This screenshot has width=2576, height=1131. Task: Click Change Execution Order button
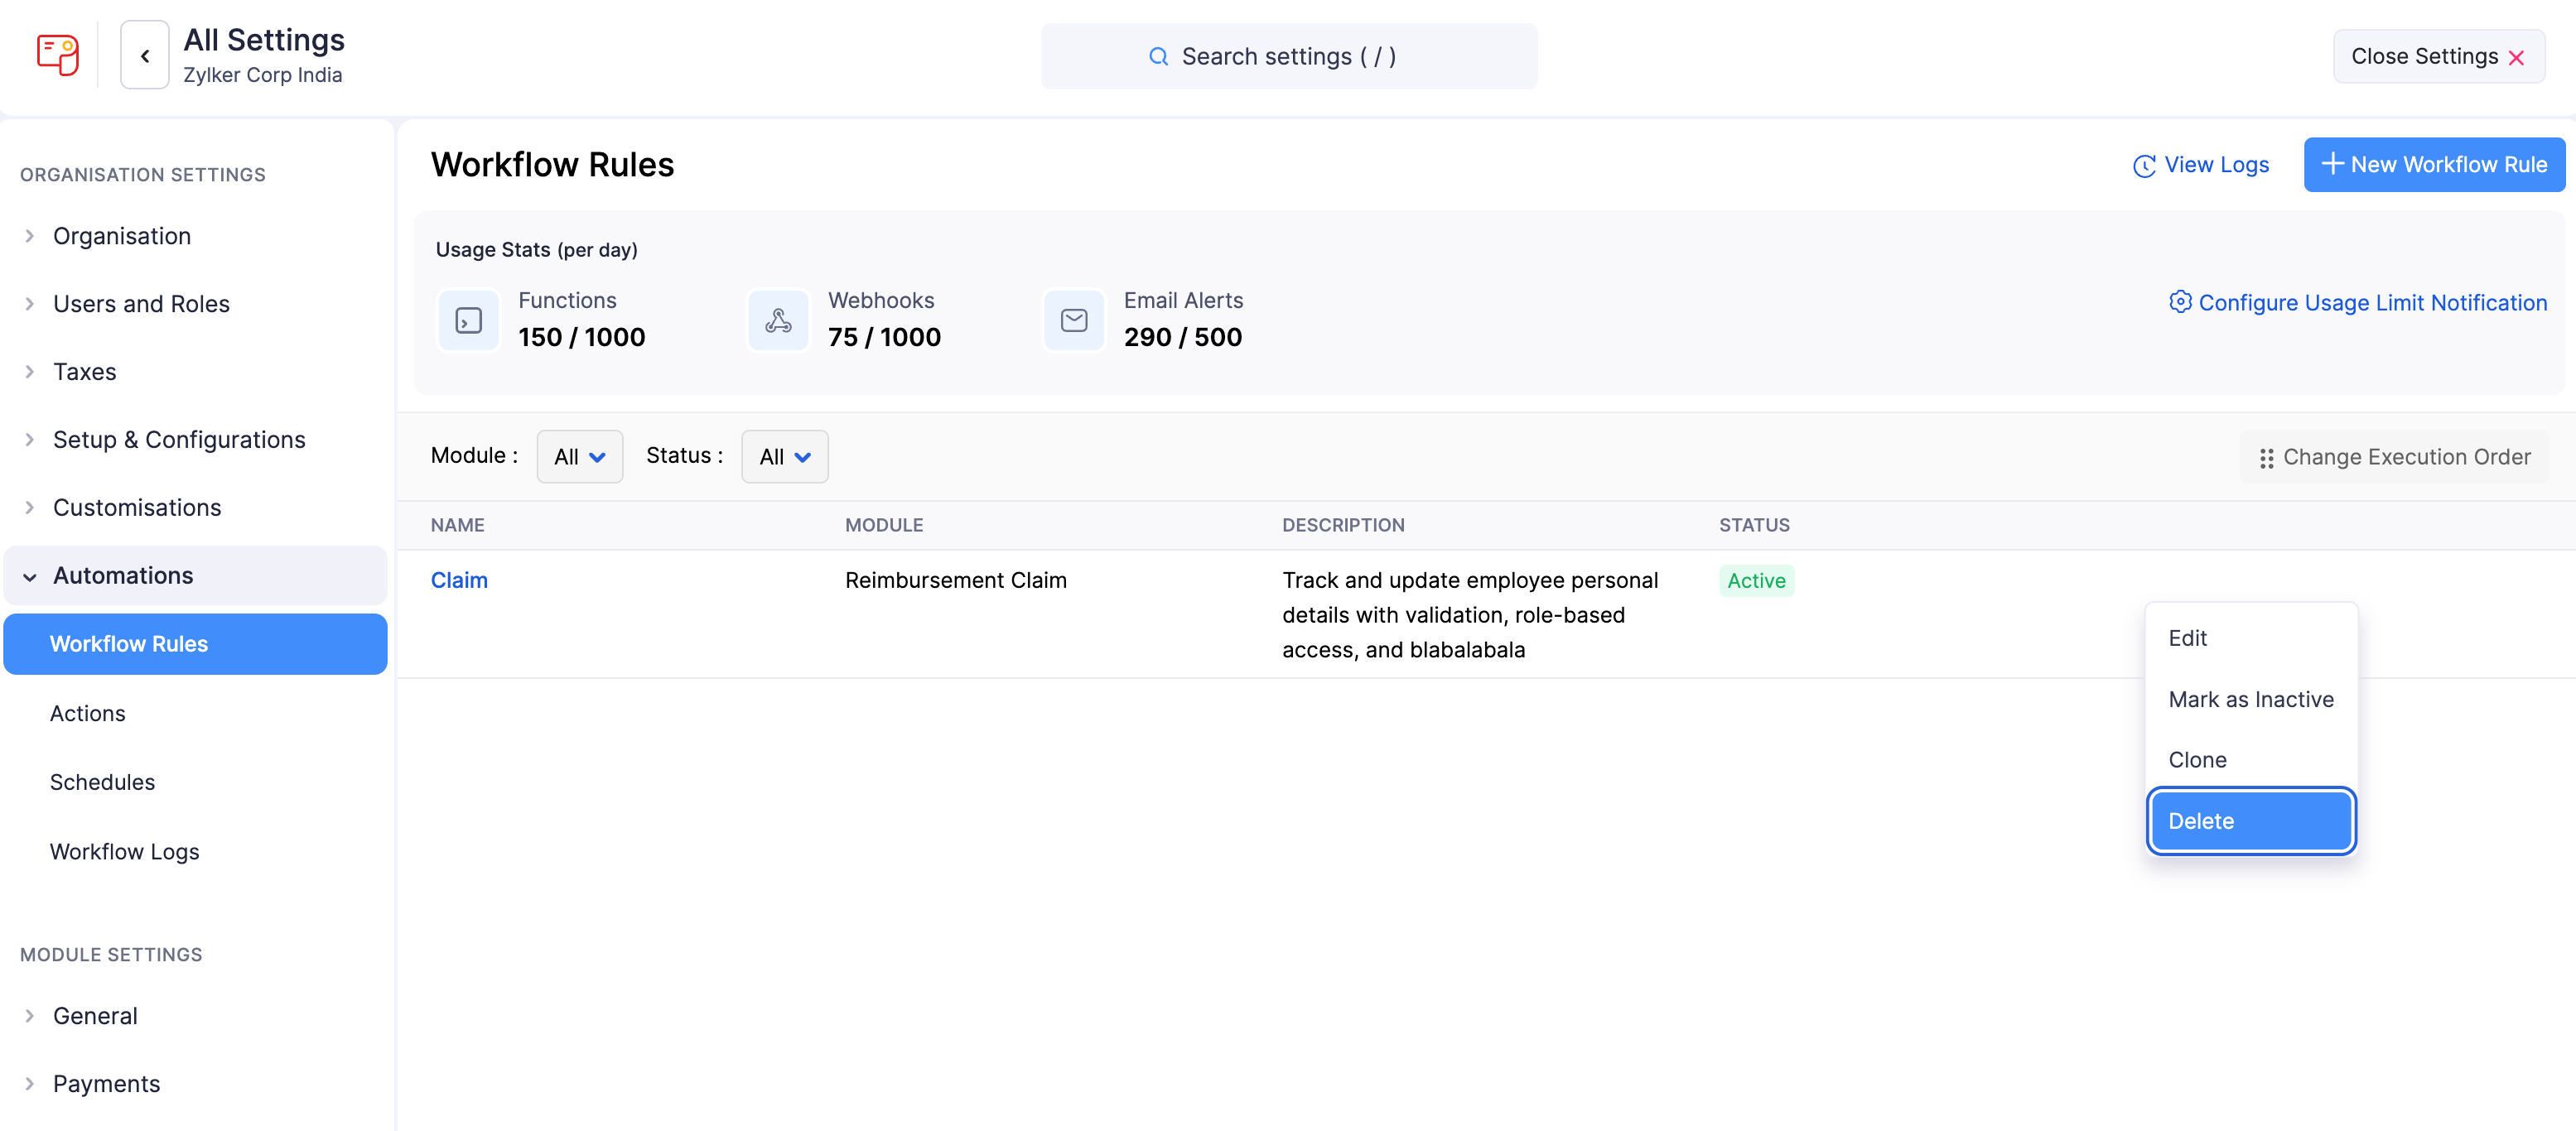coord(2394,458)
